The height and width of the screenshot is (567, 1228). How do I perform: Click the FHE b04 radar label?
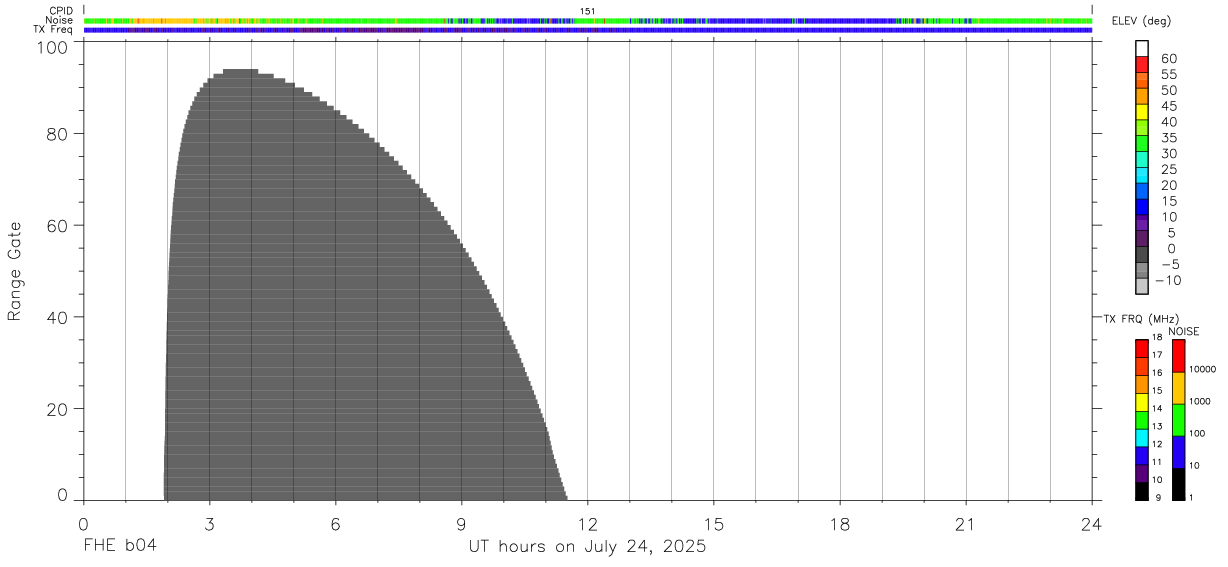pyautogui.click(x=118, y=547)
